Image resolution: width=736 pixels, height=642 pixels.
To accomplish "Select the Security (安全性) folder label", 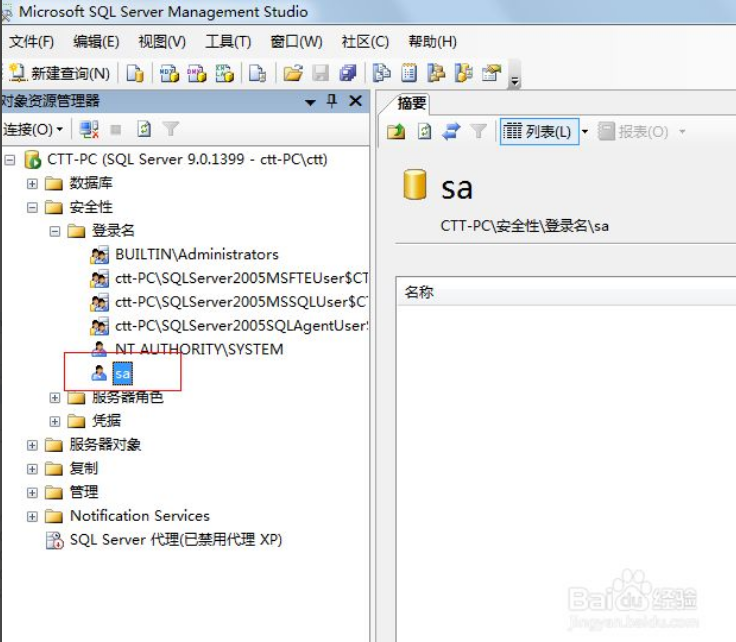I will click(91, 207).
